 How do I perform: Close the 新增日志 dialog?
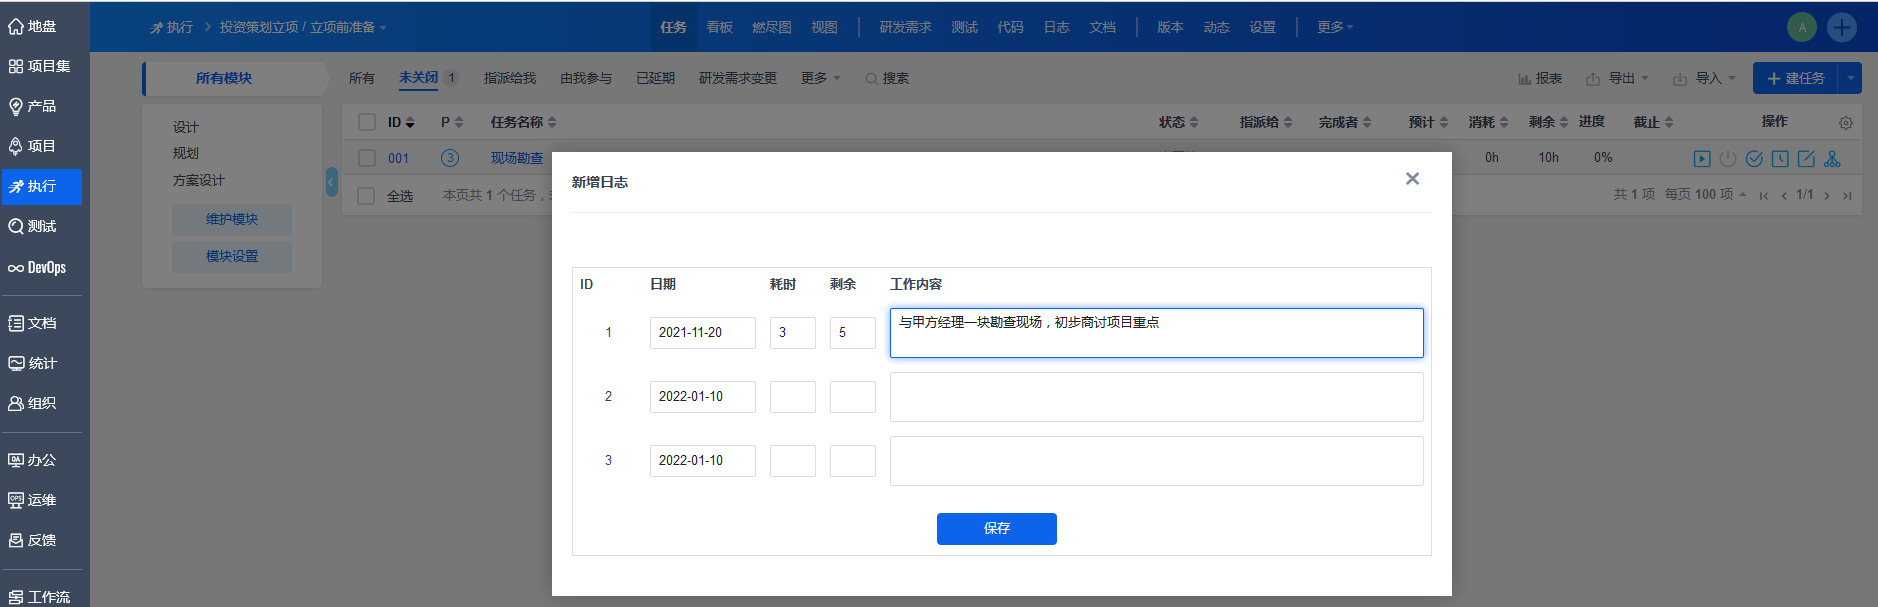(x=1412, y=179)
